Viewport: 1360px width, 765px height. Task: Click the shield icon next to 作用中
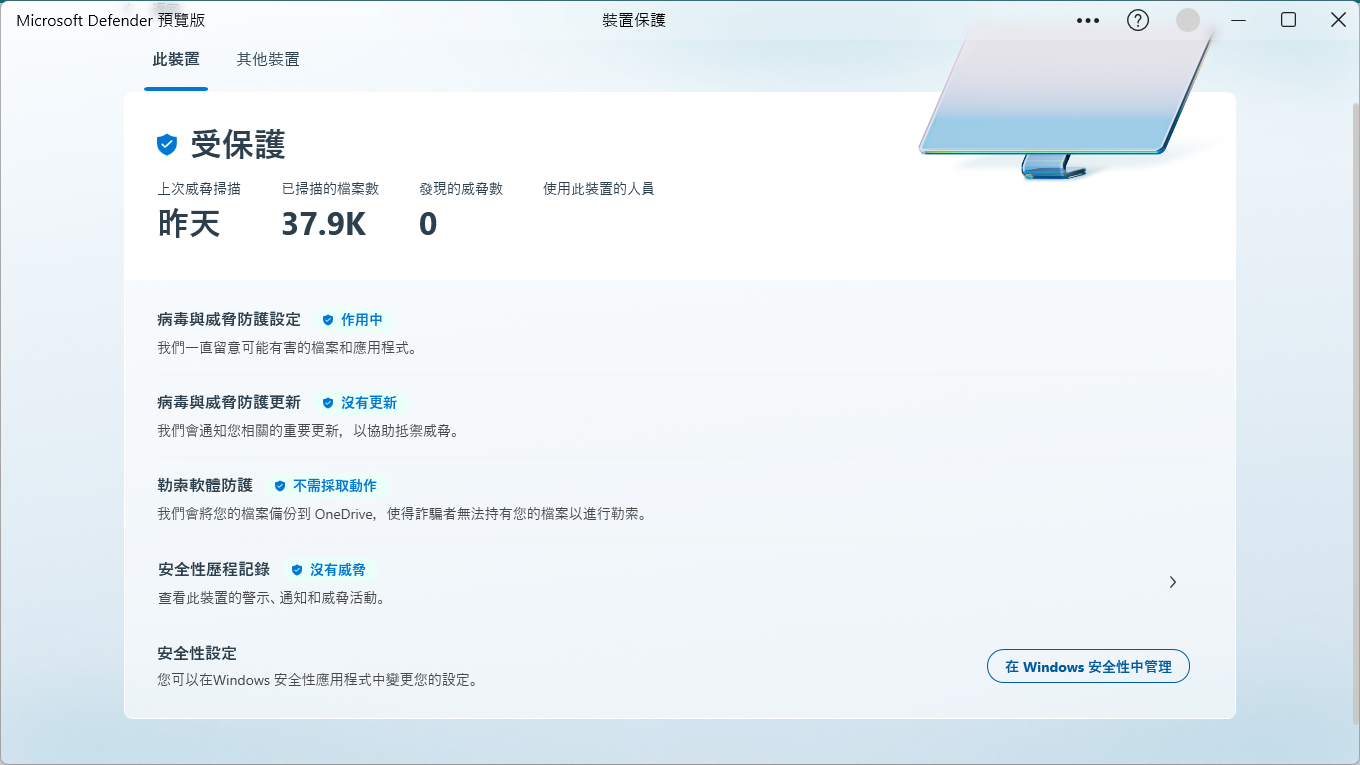(328, 320)
